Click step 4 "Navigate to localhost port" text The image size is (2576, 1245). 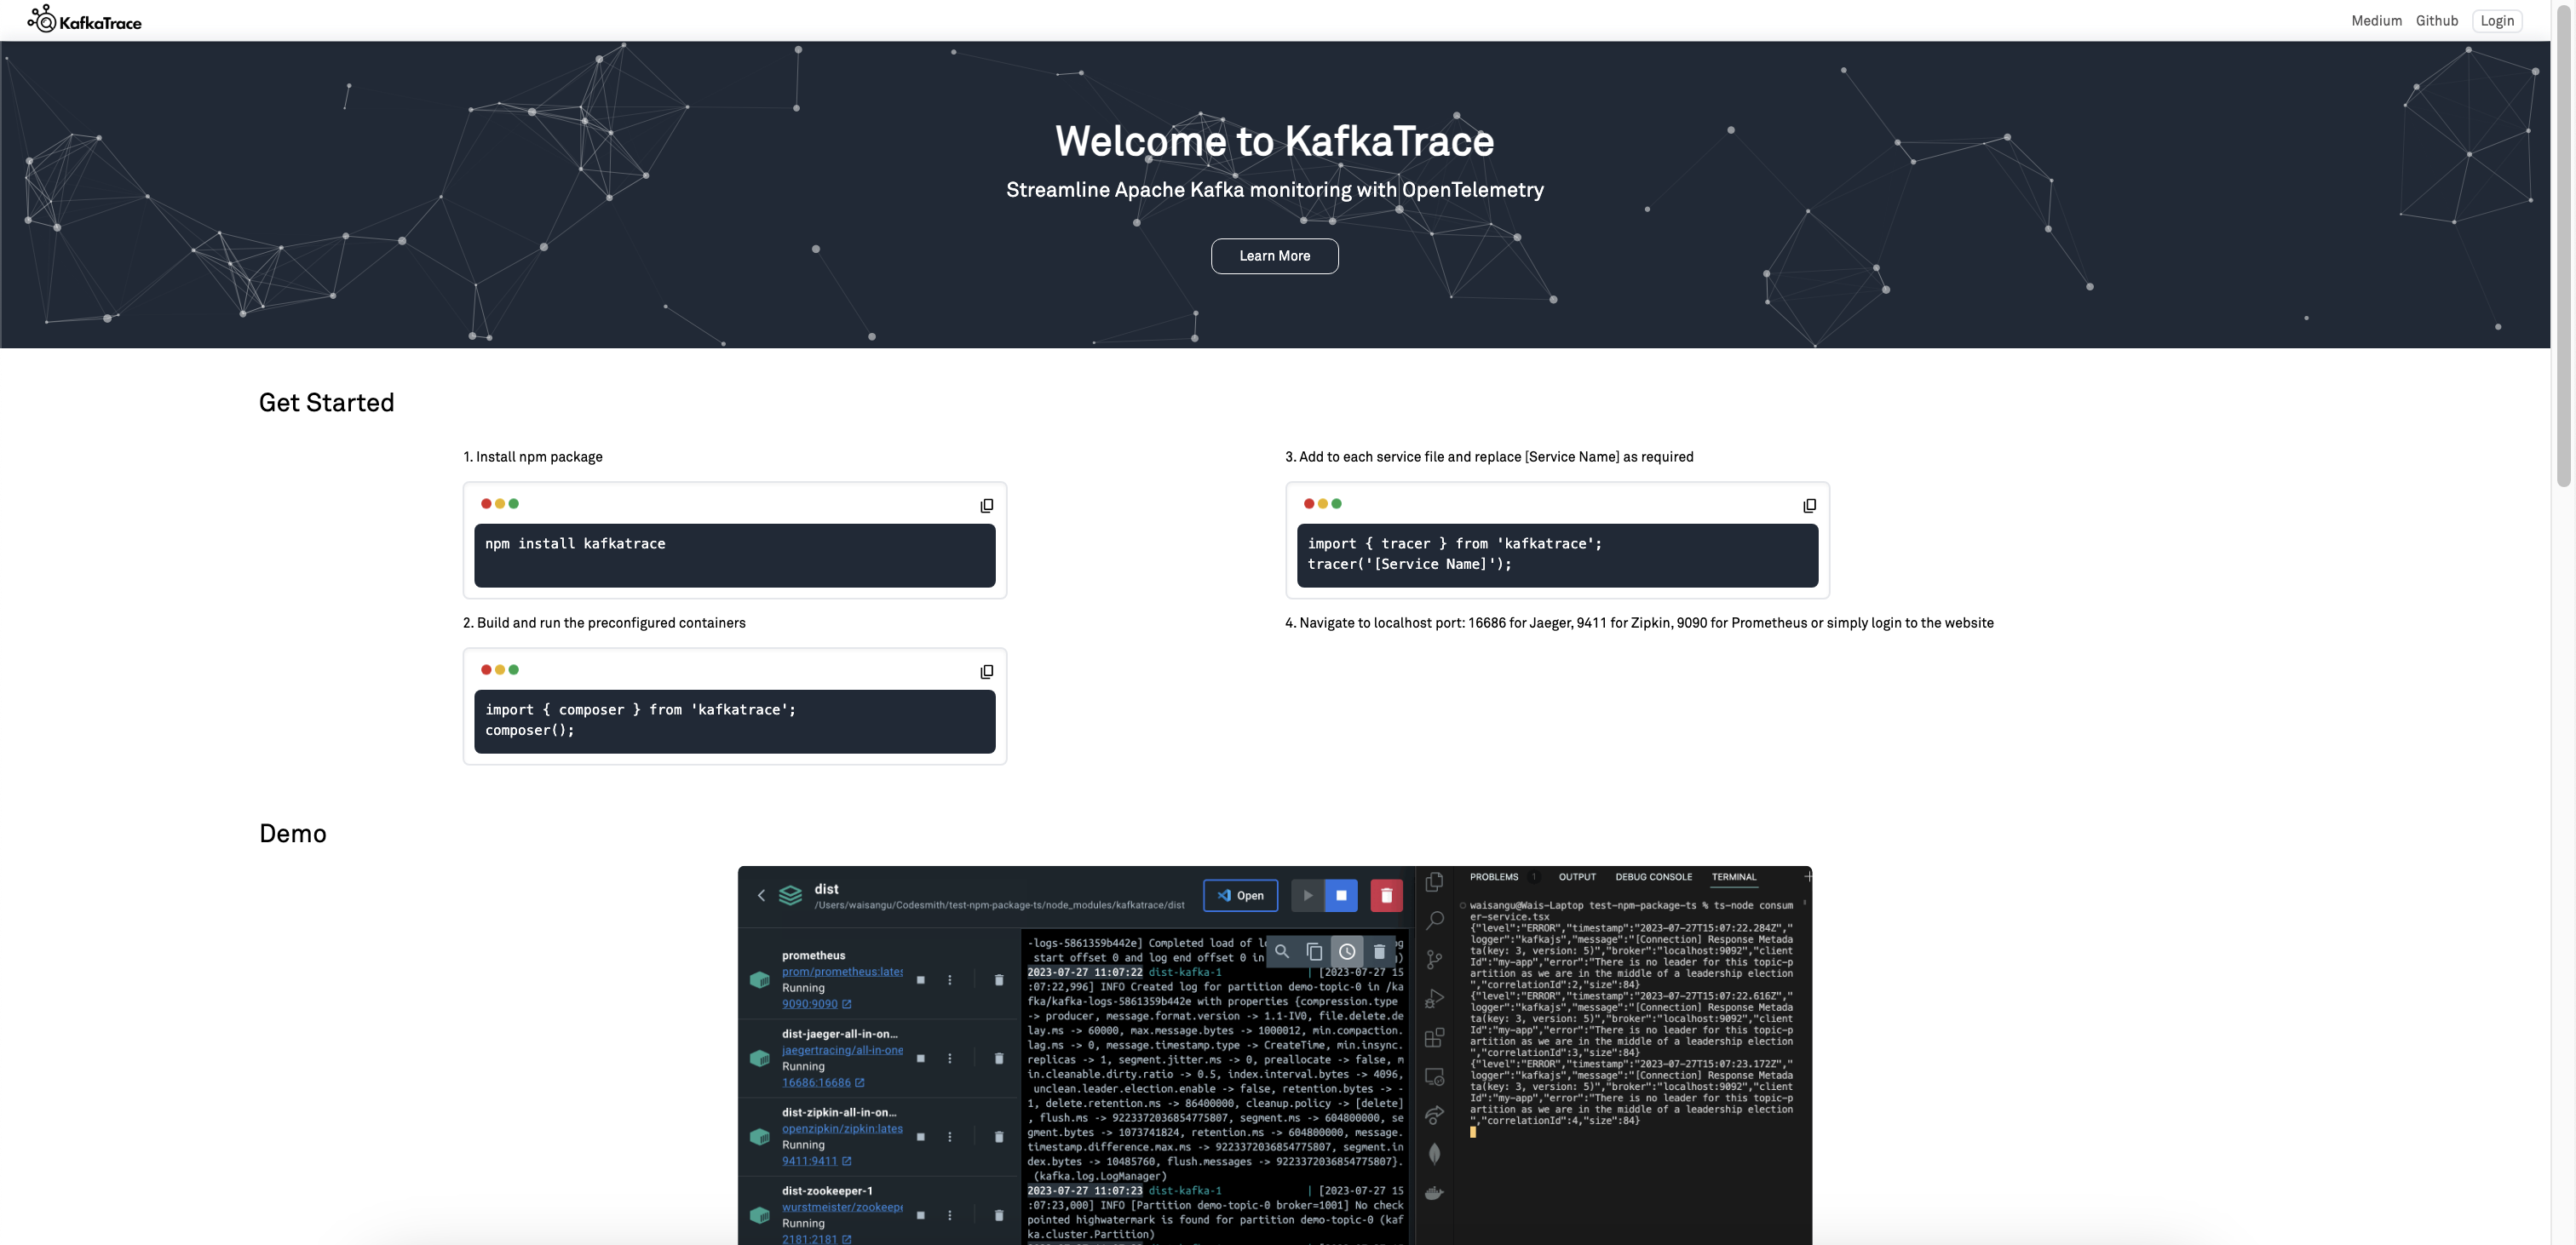[x=1639, y=623]
